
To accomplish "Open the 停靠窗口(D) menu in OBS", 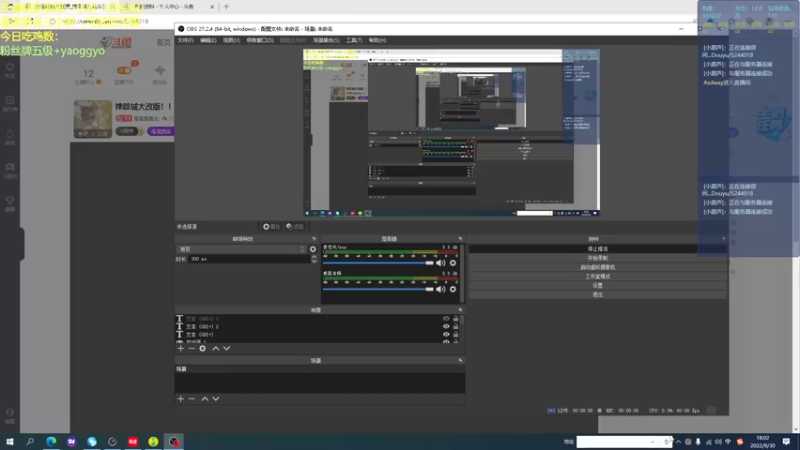I will (260, 40).
